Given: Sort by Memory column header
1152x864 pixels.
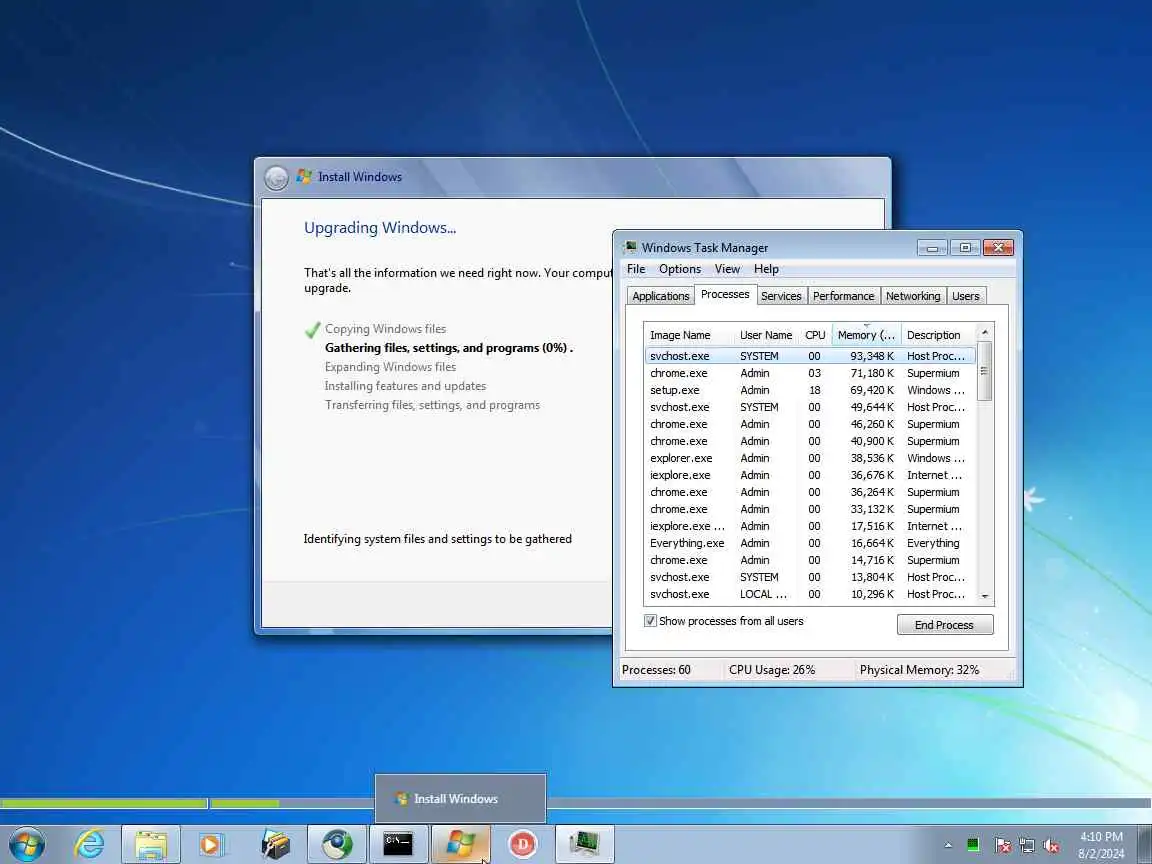Looking at the screenshot, I should [x=866, y=335].
